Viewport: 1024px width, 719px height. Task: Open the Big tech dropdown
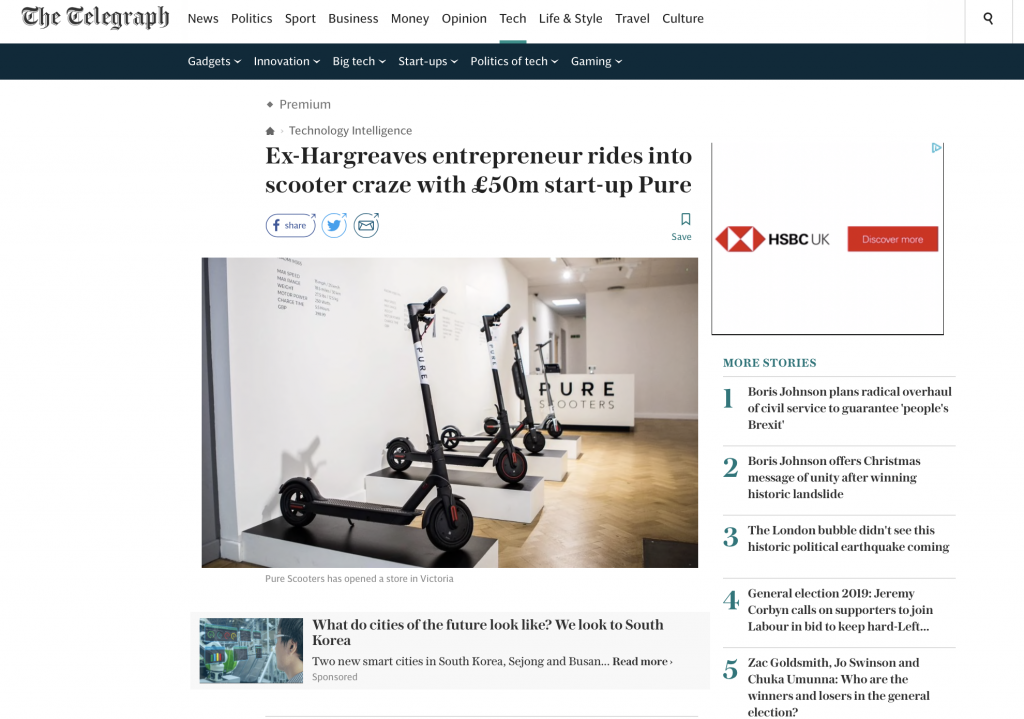(359, 61)
